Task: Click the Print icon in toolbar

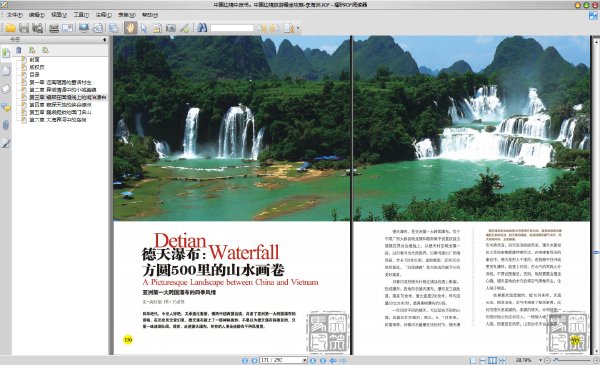Action: [x=54, y=28]
